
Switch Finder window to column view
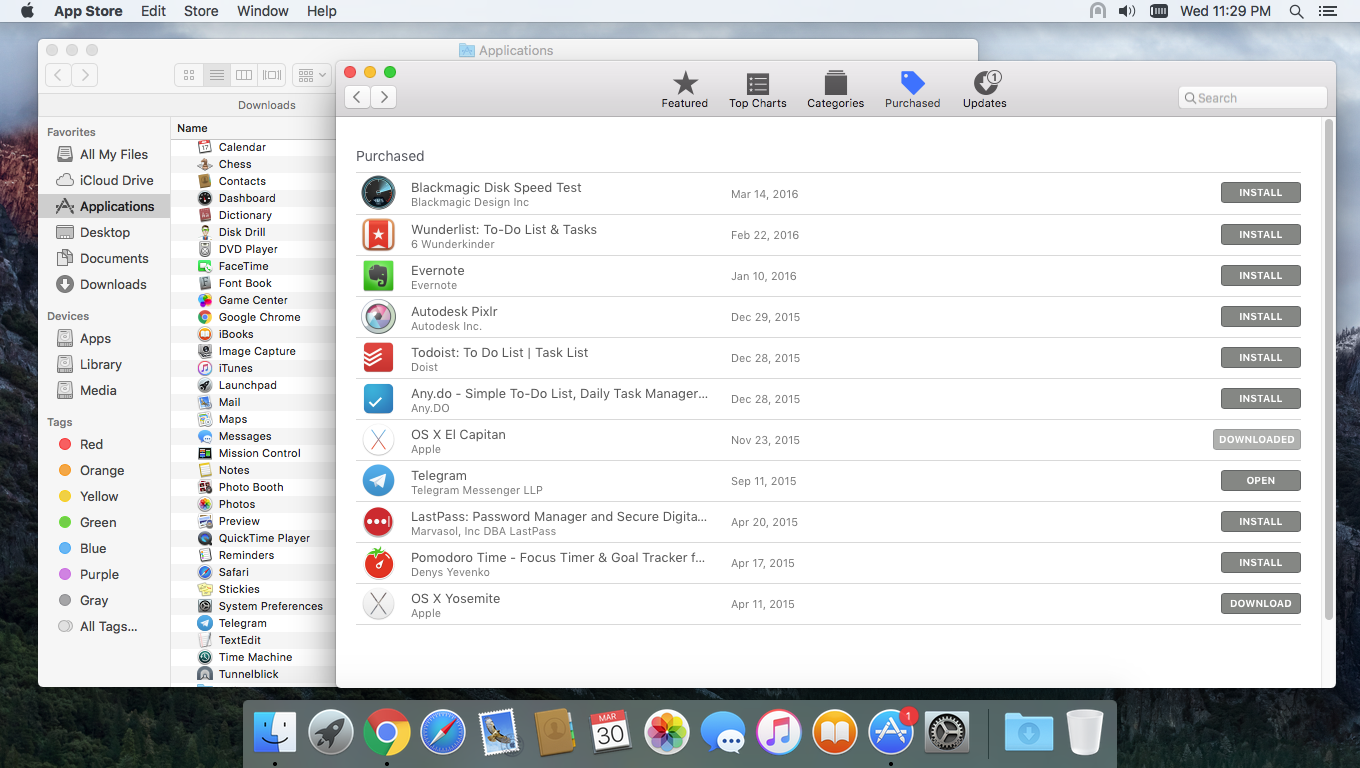pos(244,75)
